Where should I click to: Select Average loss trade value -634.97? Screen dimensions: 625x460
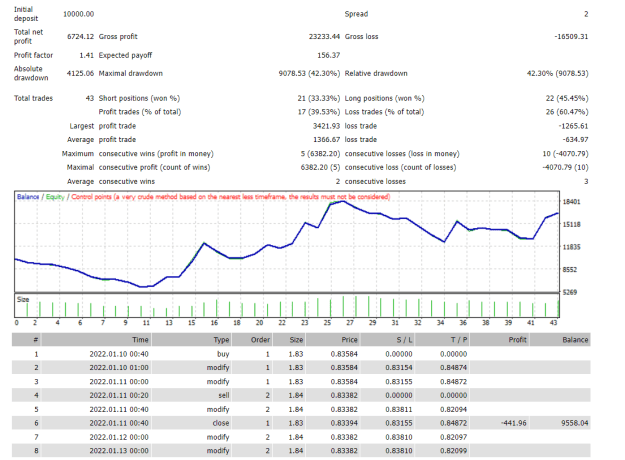tap(575, 140)
